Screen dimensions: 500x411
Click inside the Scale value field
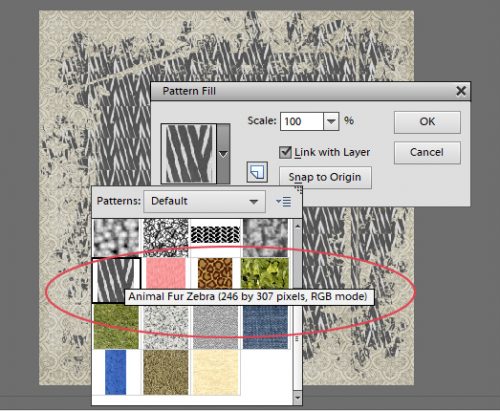click(x=302, y=121)
